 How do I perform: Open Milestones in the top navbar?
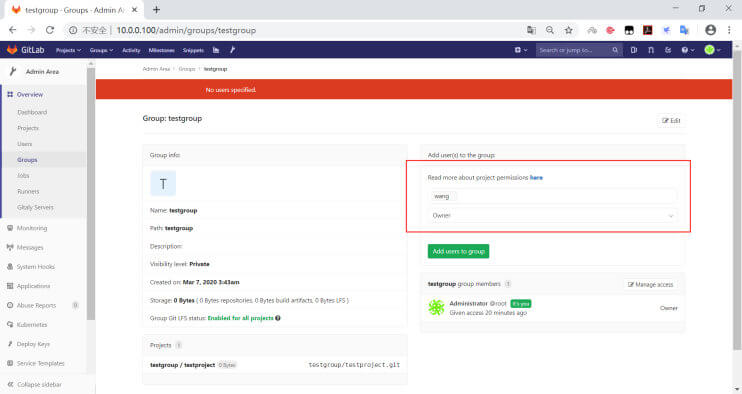pos(161,50)
